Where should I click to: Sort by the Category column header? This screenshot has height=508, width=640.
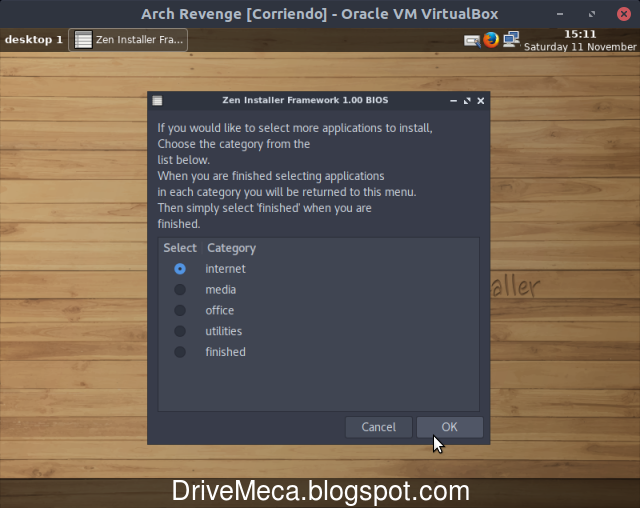click(231, 248)
